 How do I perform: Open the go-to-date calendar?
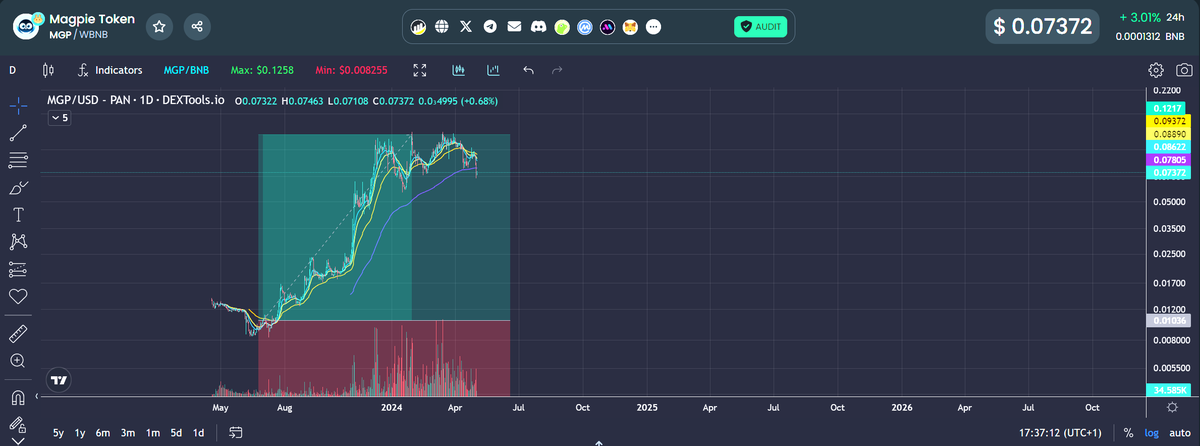[236, 433]
